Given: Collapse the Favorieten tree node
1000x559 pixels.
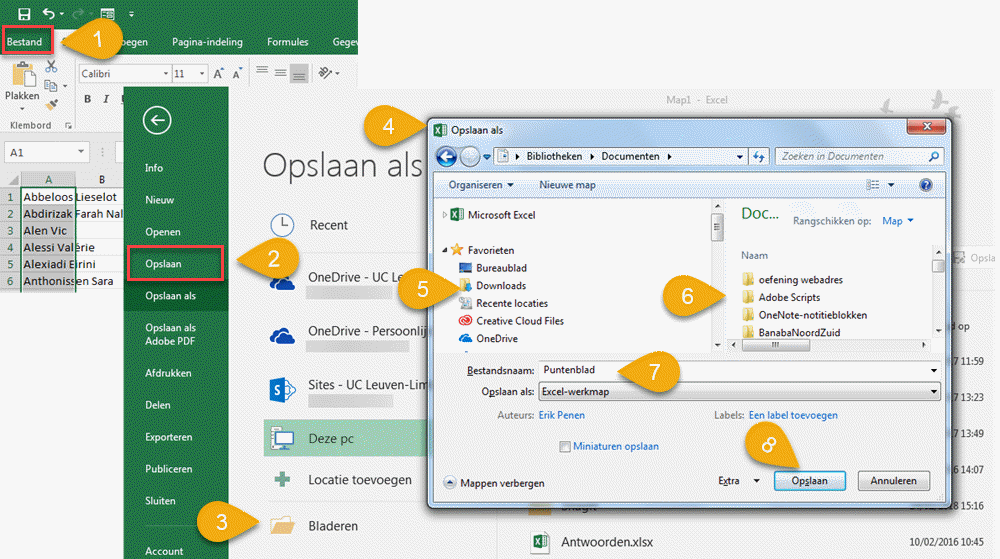Looking at the screenshot, I should (445, 250).
